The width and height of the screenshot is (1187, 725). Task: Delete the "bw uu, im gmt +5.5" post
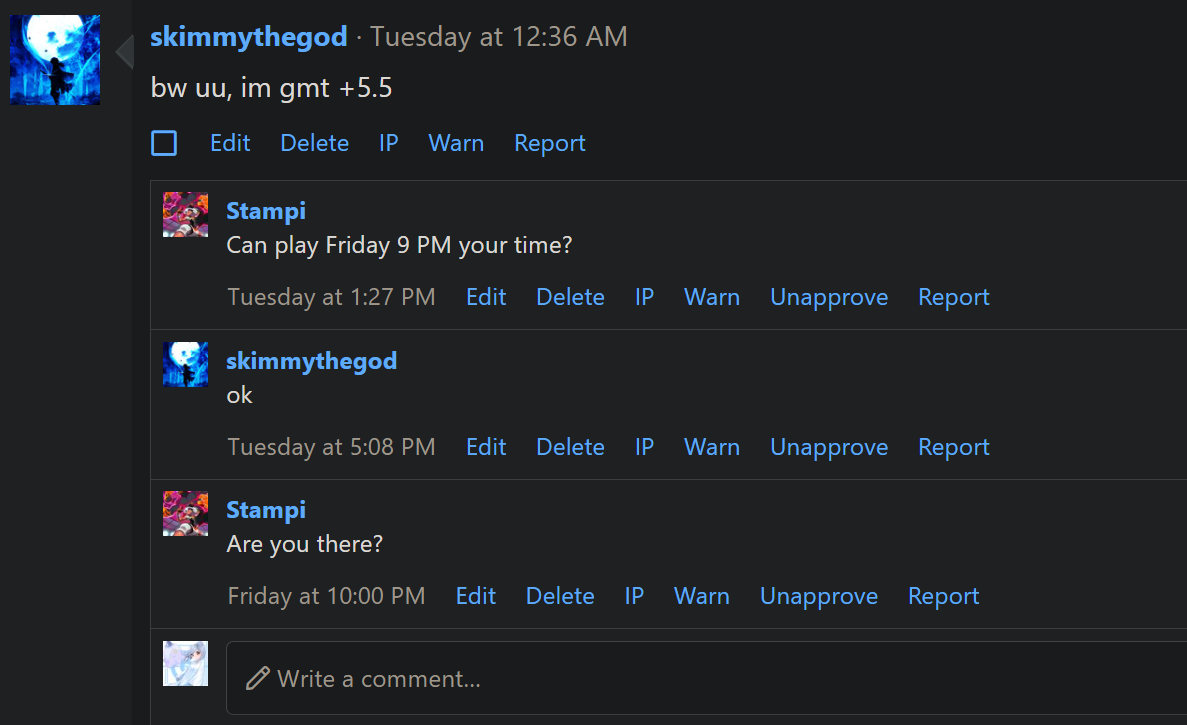[x=314, y=143]
